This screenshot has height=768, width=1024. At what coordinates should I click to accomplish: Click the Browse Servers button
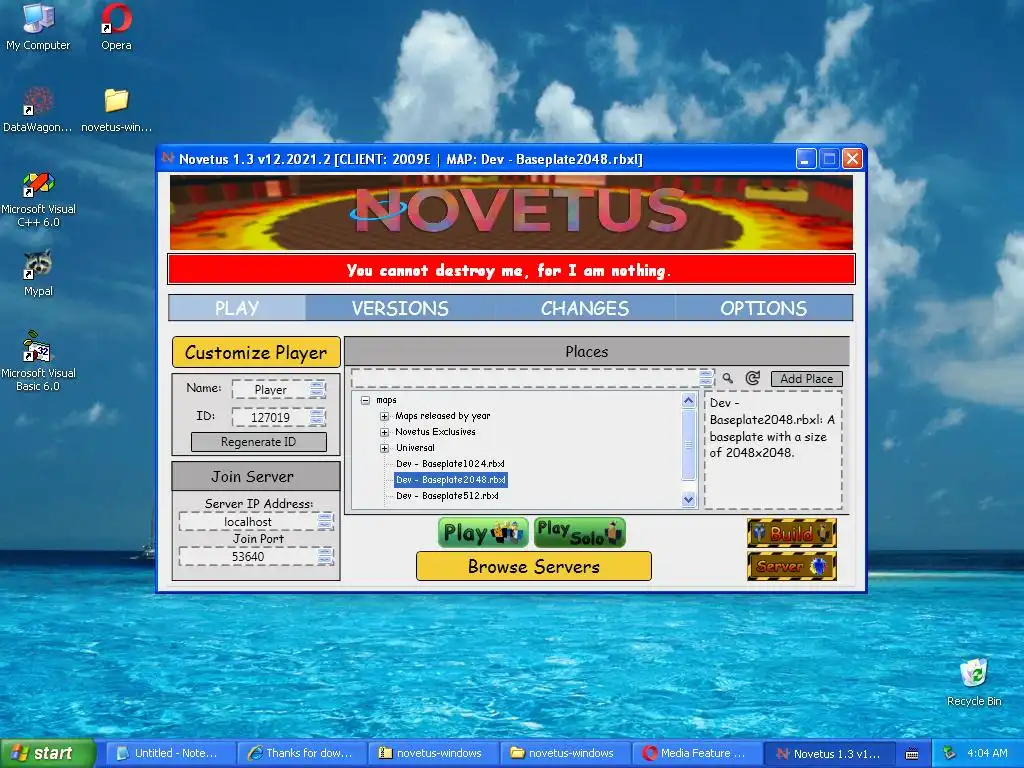(534, 566)
